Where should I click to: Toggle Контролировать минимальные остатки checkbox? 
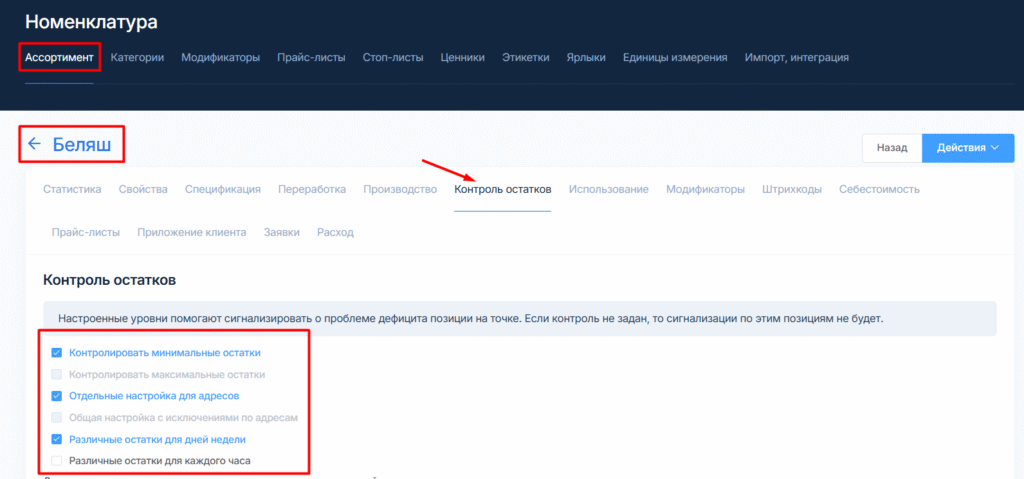pyautogui.click(x=57, y=353)
